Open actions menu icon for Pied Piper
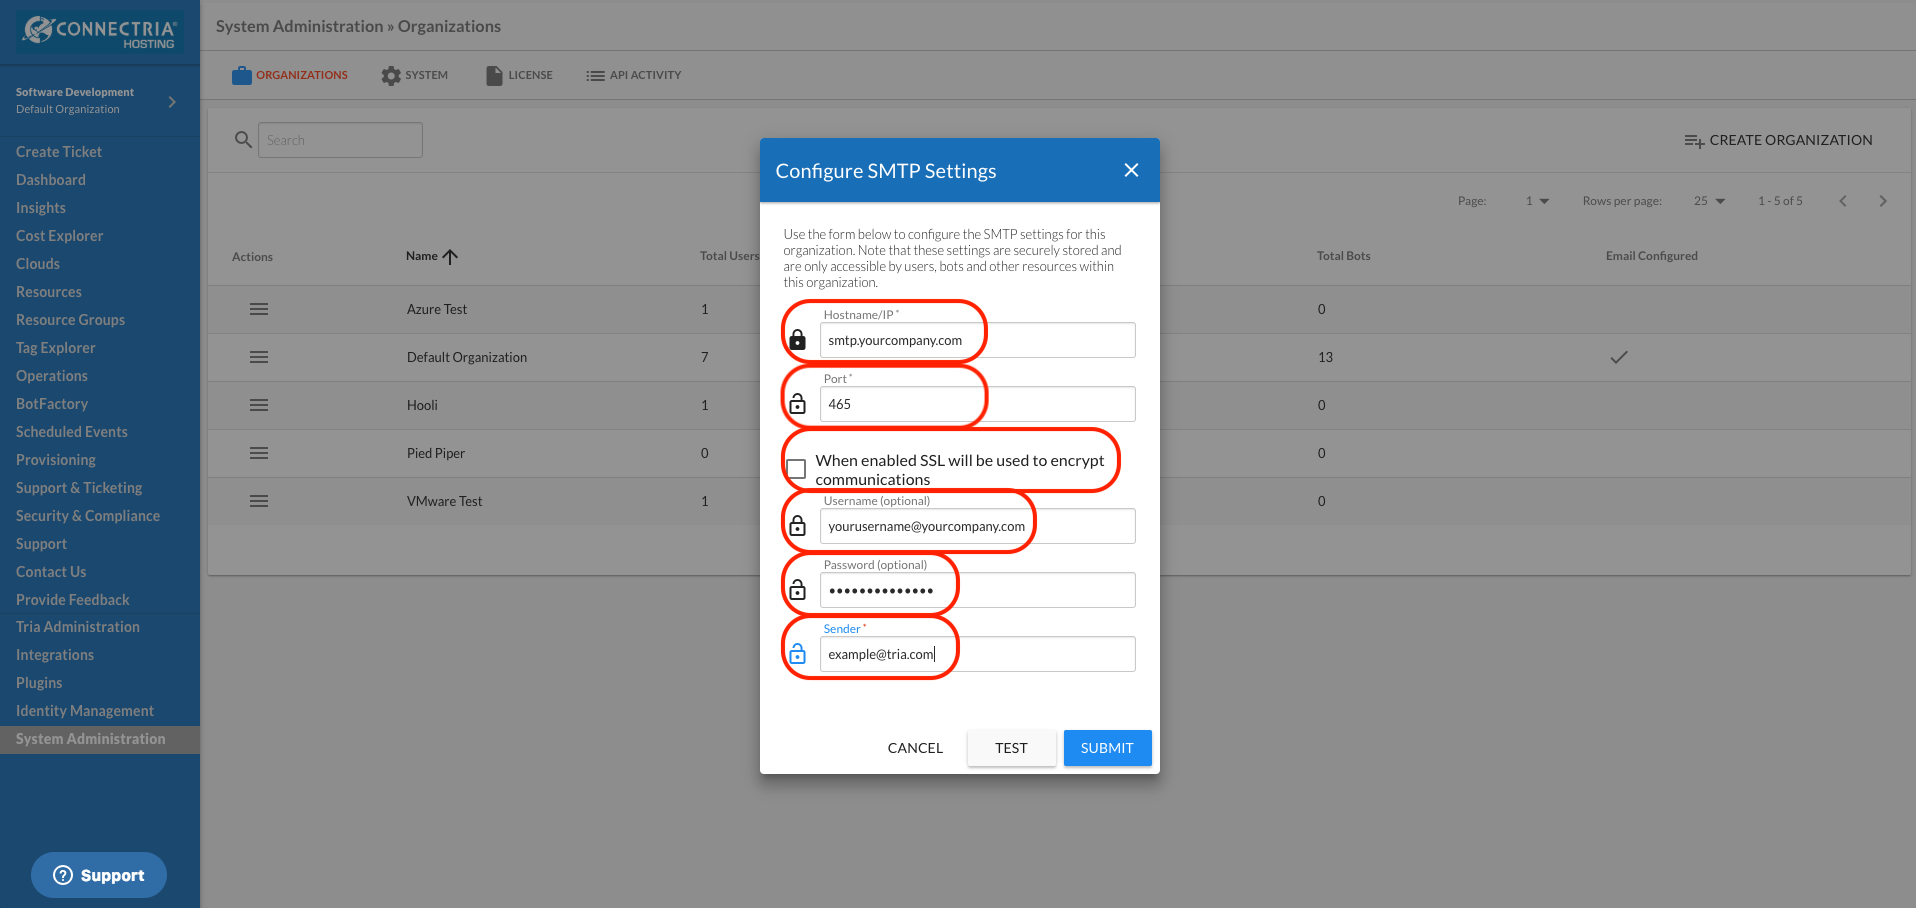 [259, 453]
